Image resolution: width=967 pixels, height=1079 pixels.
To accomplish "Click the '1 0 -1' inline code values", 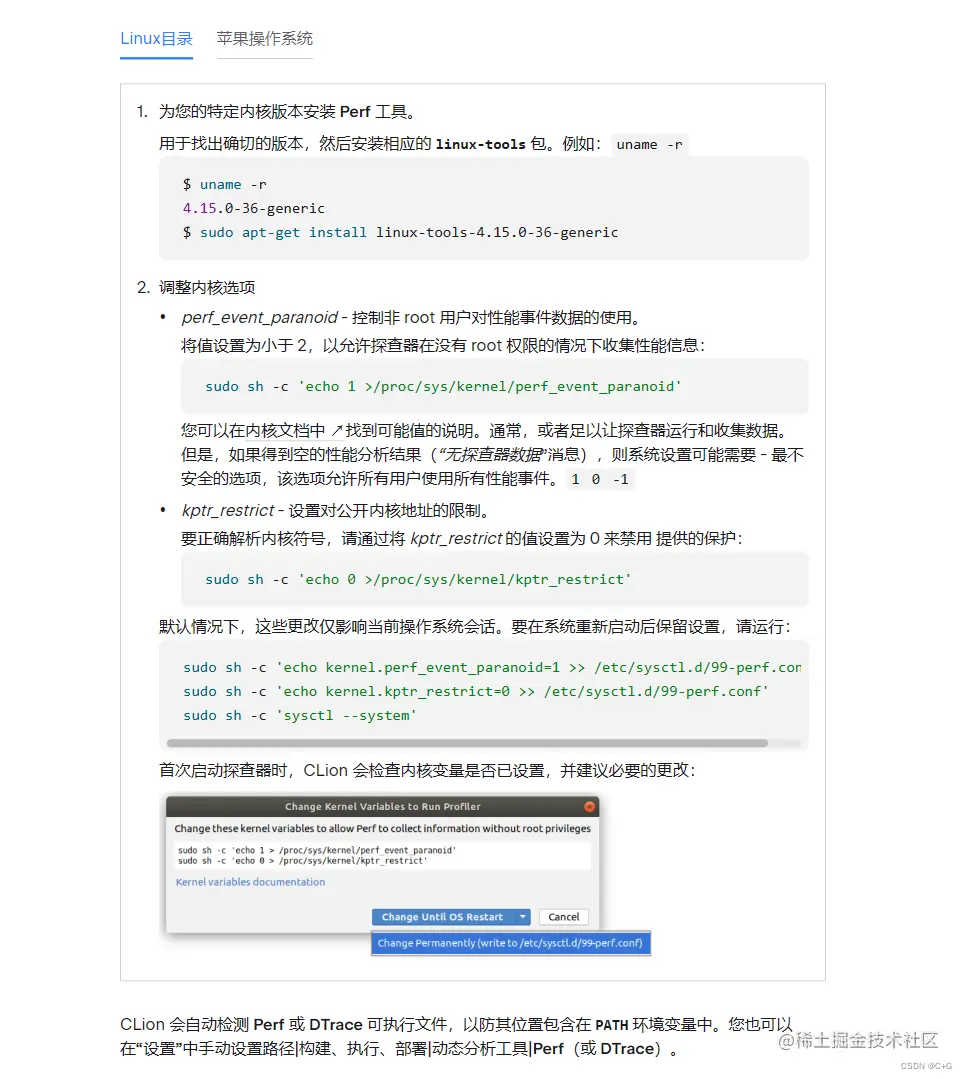I will pyautogui.click(x=599, y=480).
